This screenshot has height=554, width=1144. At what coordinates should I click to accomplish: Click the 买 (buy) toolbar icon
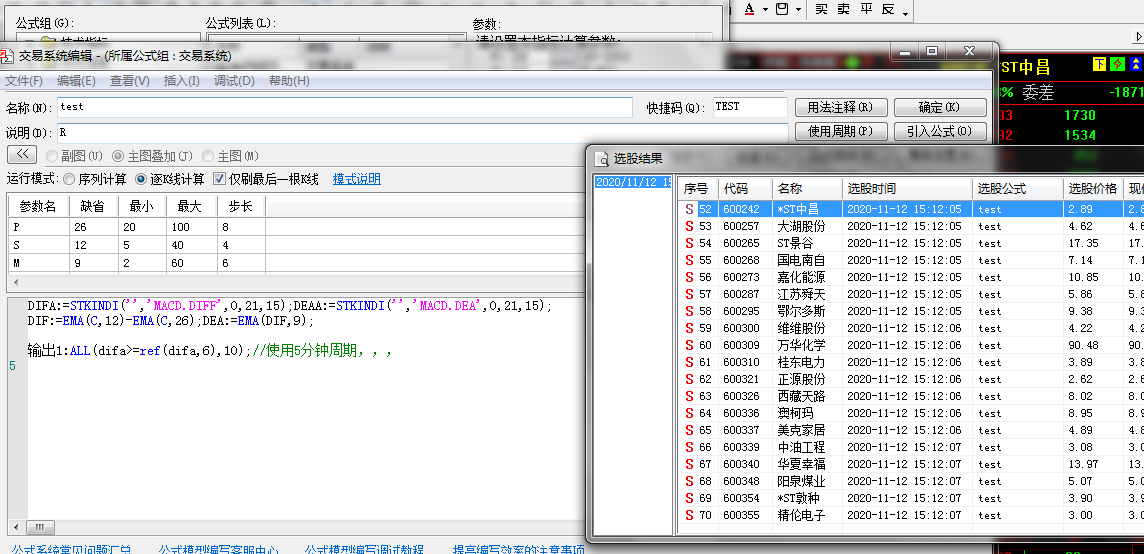822,9
